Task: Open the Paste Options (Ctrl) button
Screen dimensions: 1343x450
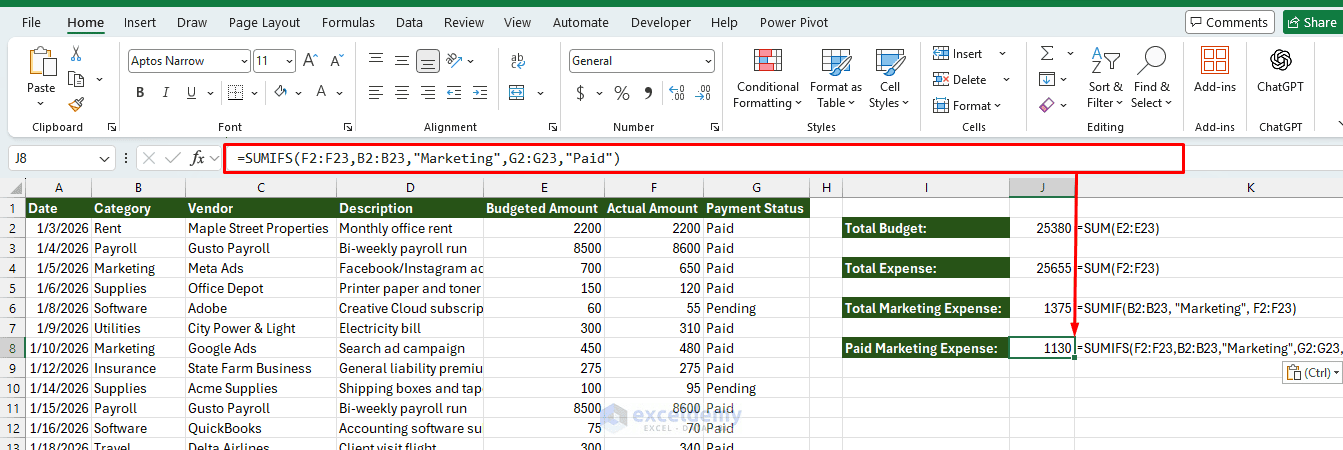Action: point(1312,372)
